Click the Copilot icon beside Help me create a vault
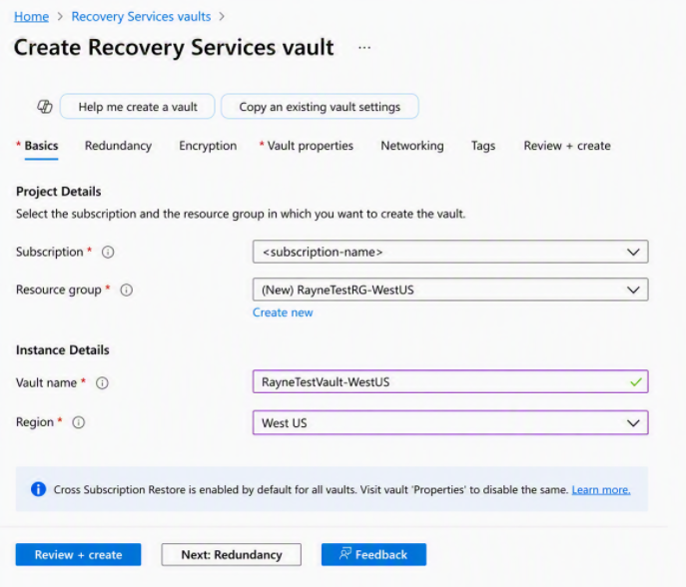 (45, 106)
